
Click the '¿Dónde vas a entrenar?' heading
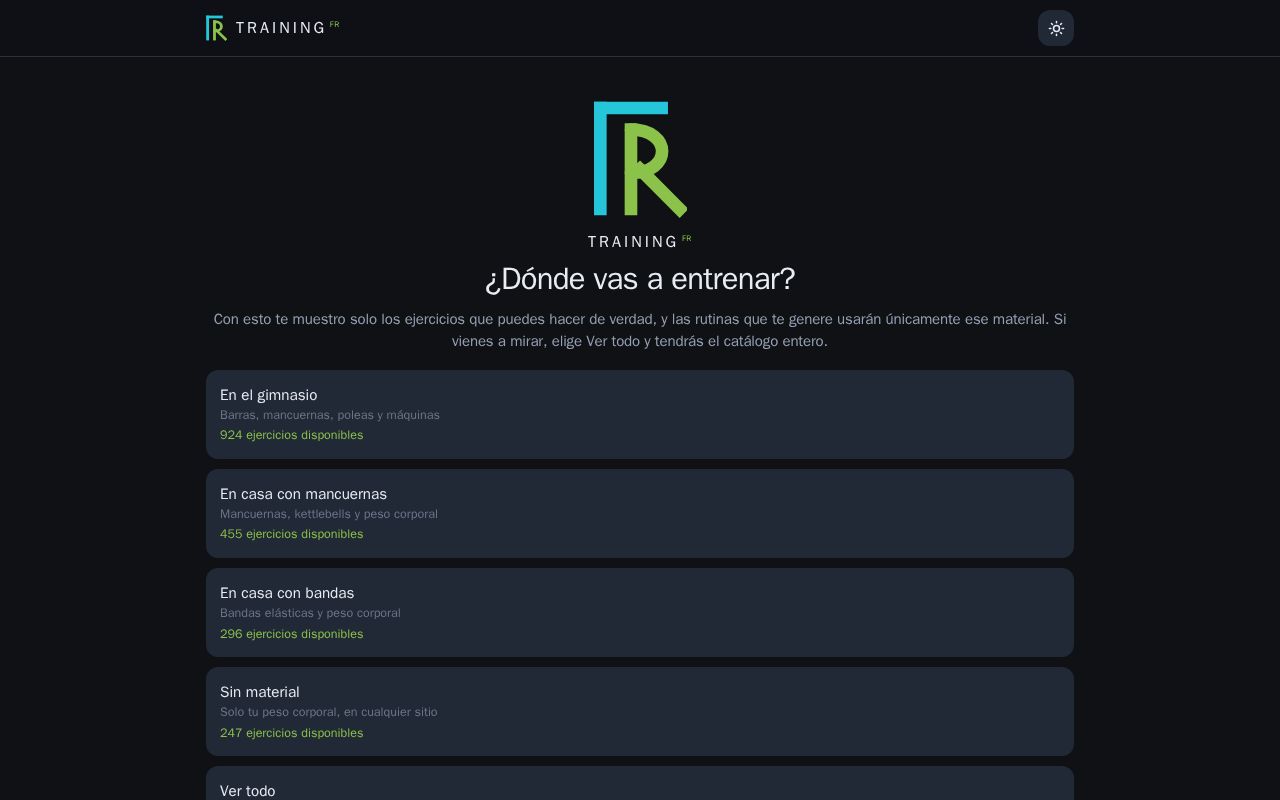point(640,279)
